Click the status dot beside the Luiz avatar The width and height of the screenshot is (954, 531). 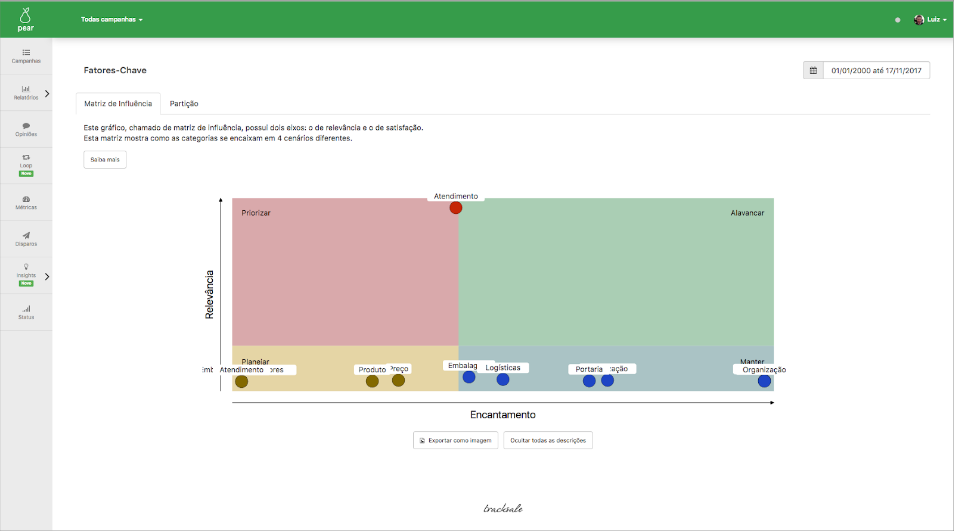click(897, 20)
